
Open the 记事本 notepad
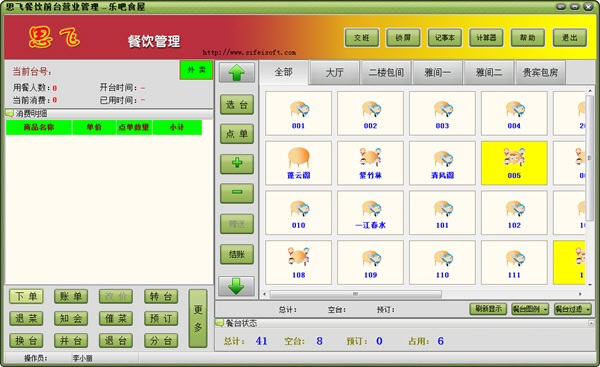[445, 38]
